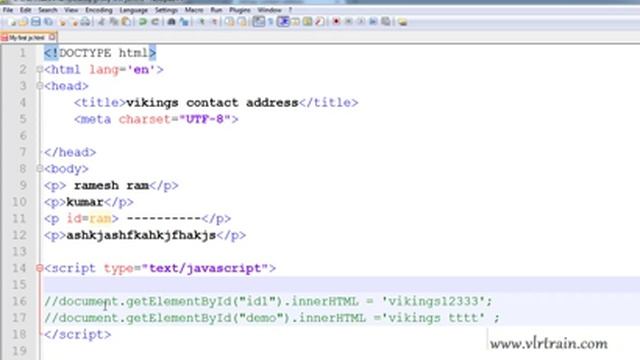
Task: Toggle Word Wrap in the toolbar
Action: click(258, 22)
